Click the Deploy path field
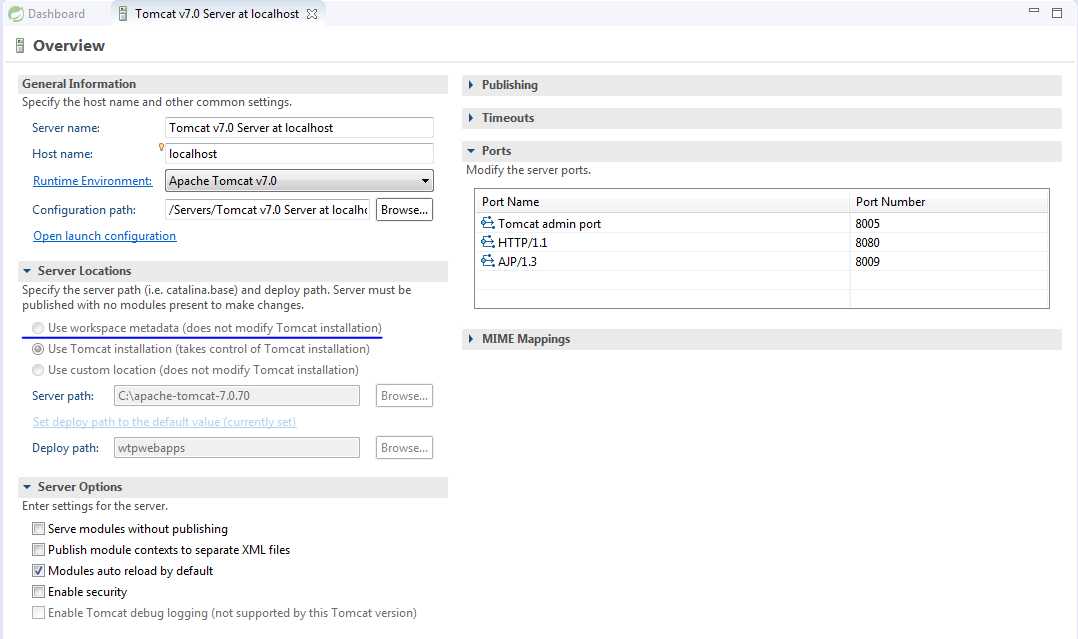The image size is (1078, 639). (x=236, y=448)
